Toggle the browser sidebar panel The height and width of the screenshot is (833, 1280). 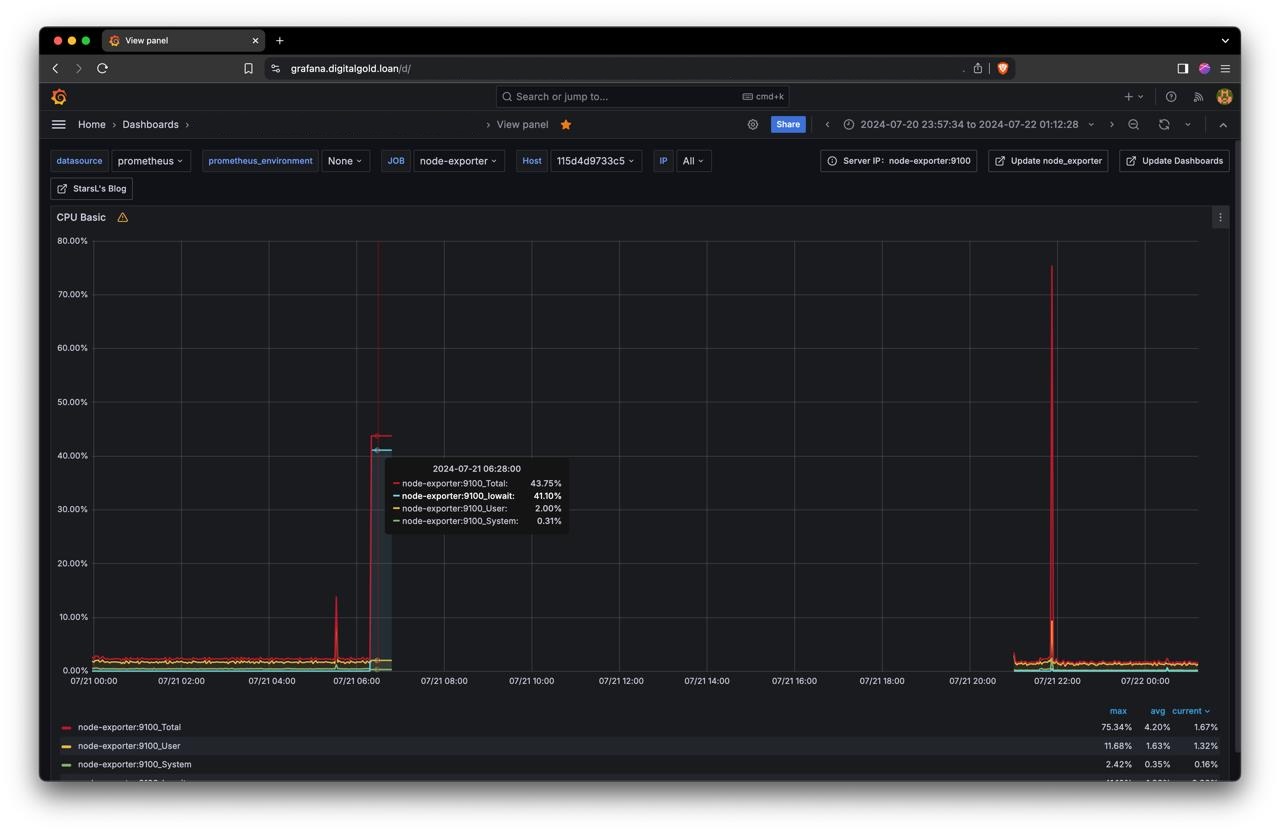coord(1182,68)
